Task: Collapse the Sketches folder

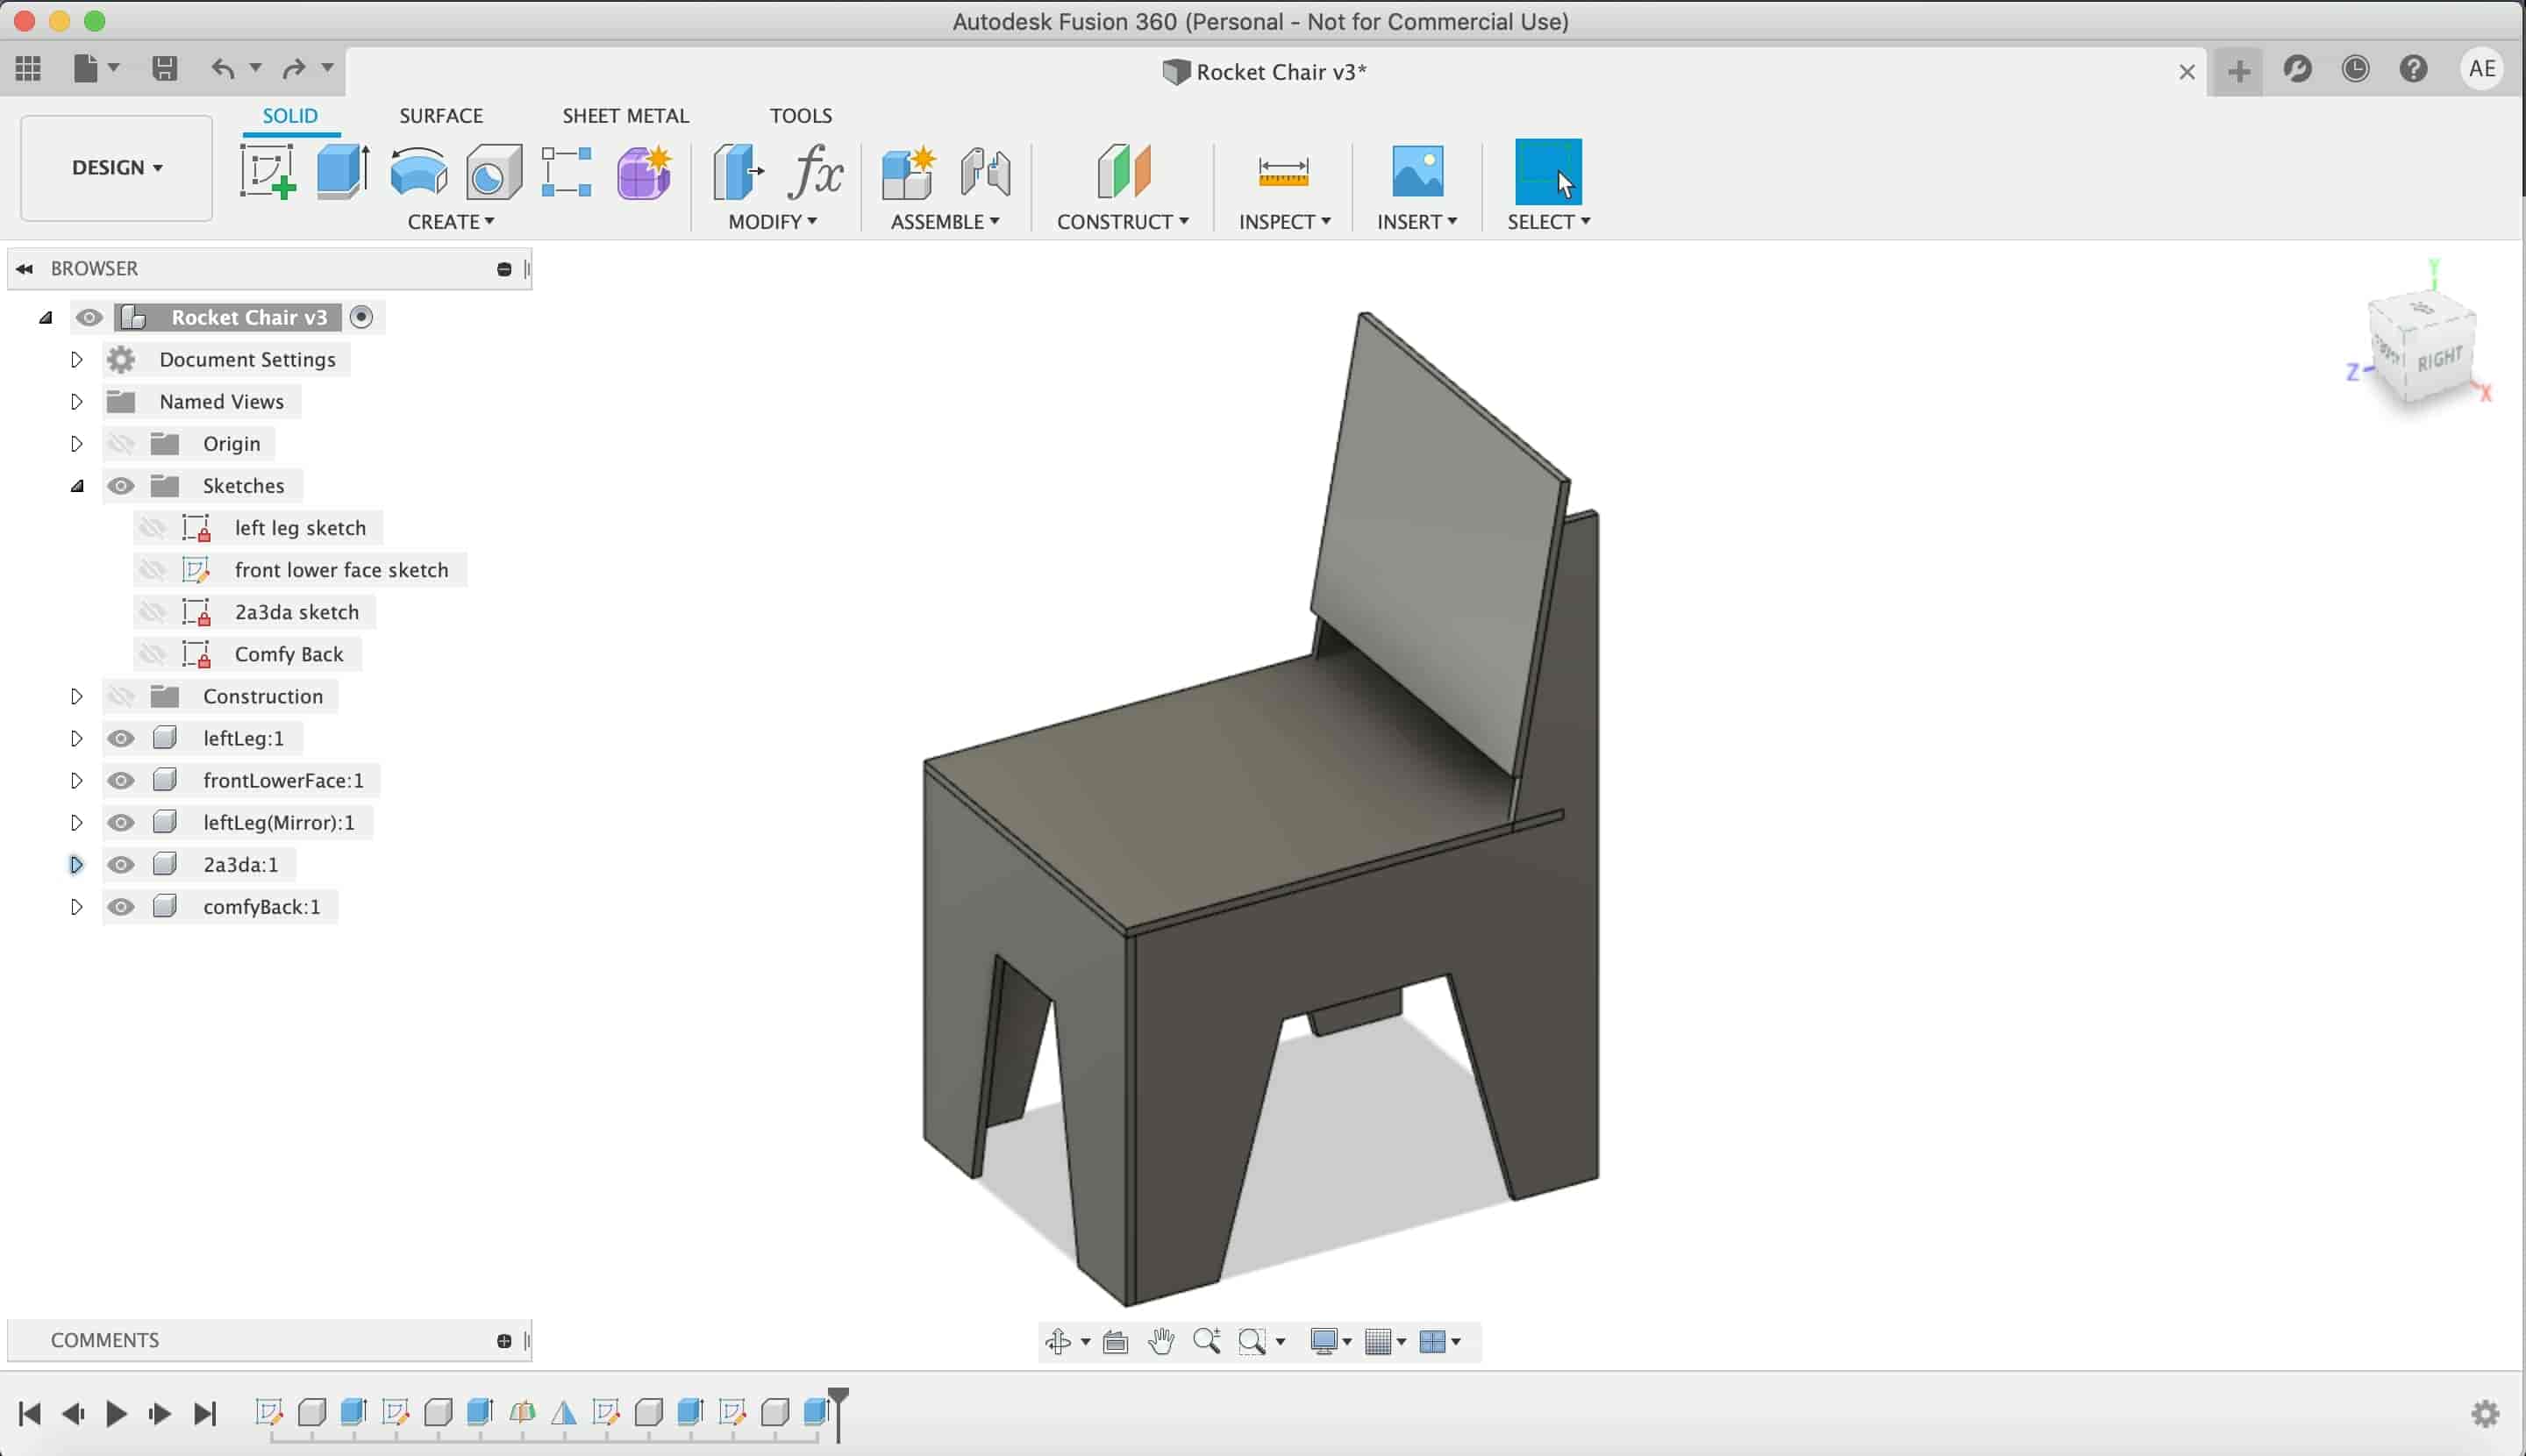Action: point(77,486)
